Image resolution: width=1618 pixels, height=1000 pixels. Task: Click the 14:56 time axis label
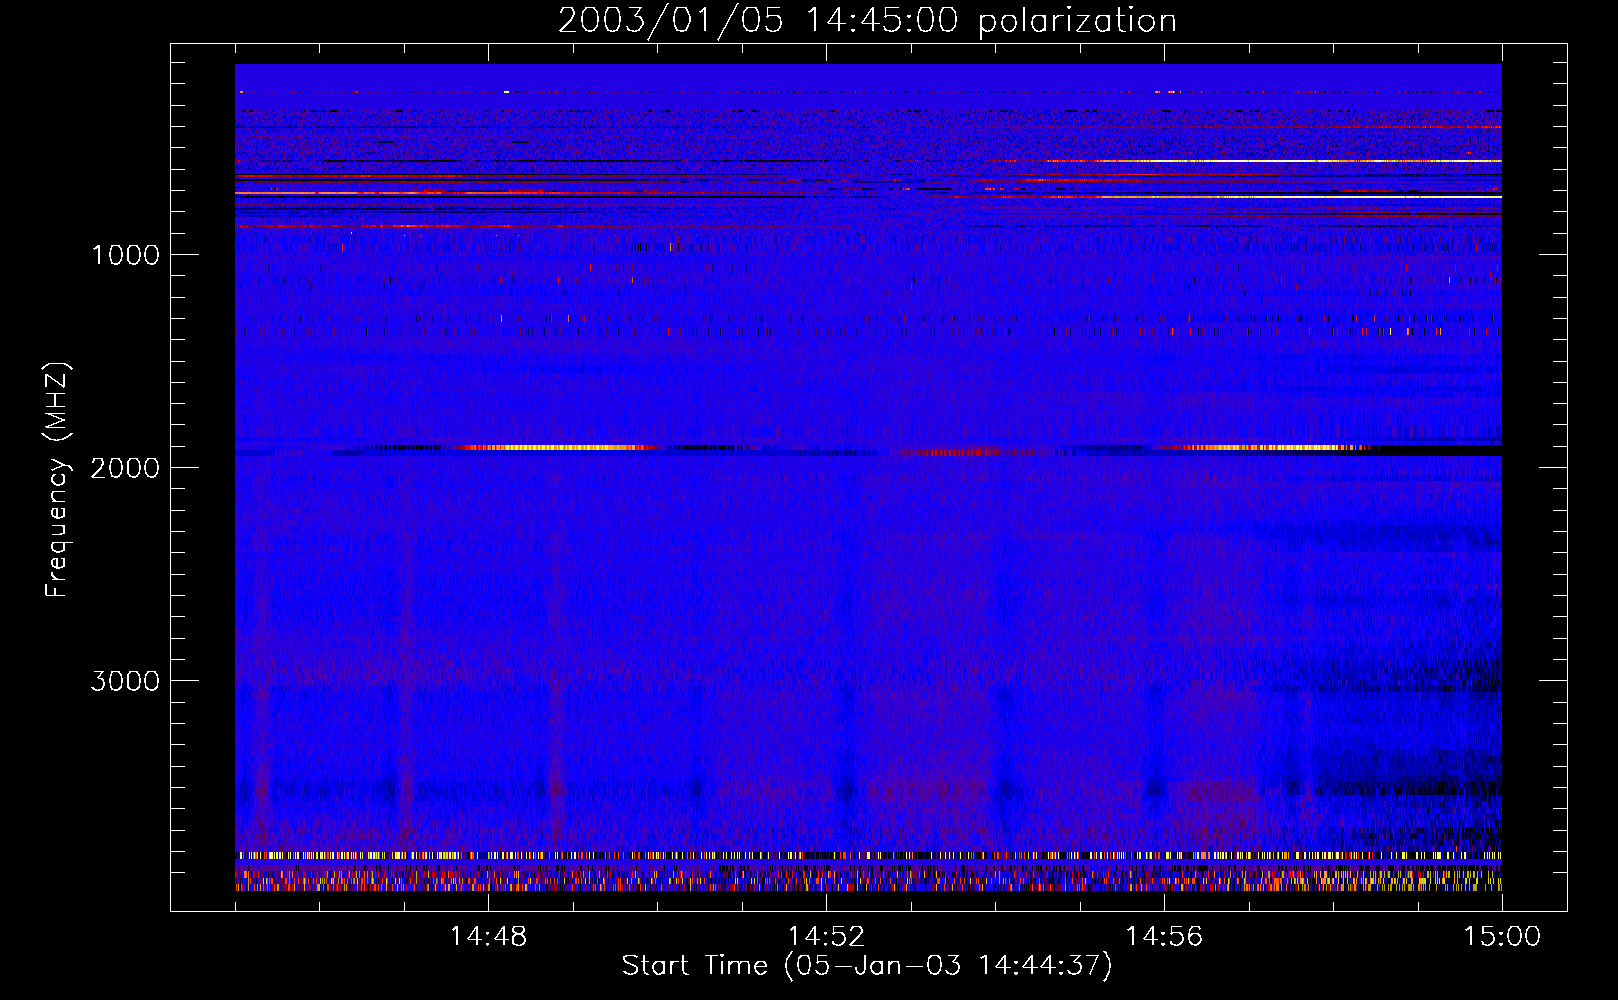[x=1164, y=937]
